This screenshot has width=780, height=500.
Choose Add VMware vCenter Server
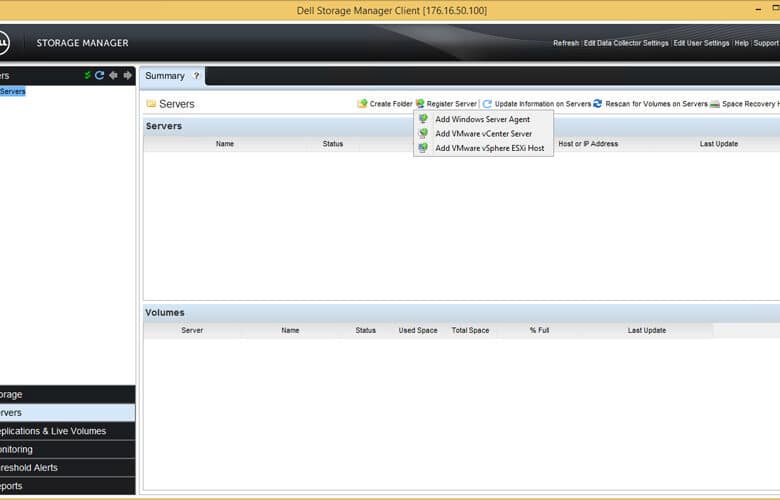click(x=483, y=134)
